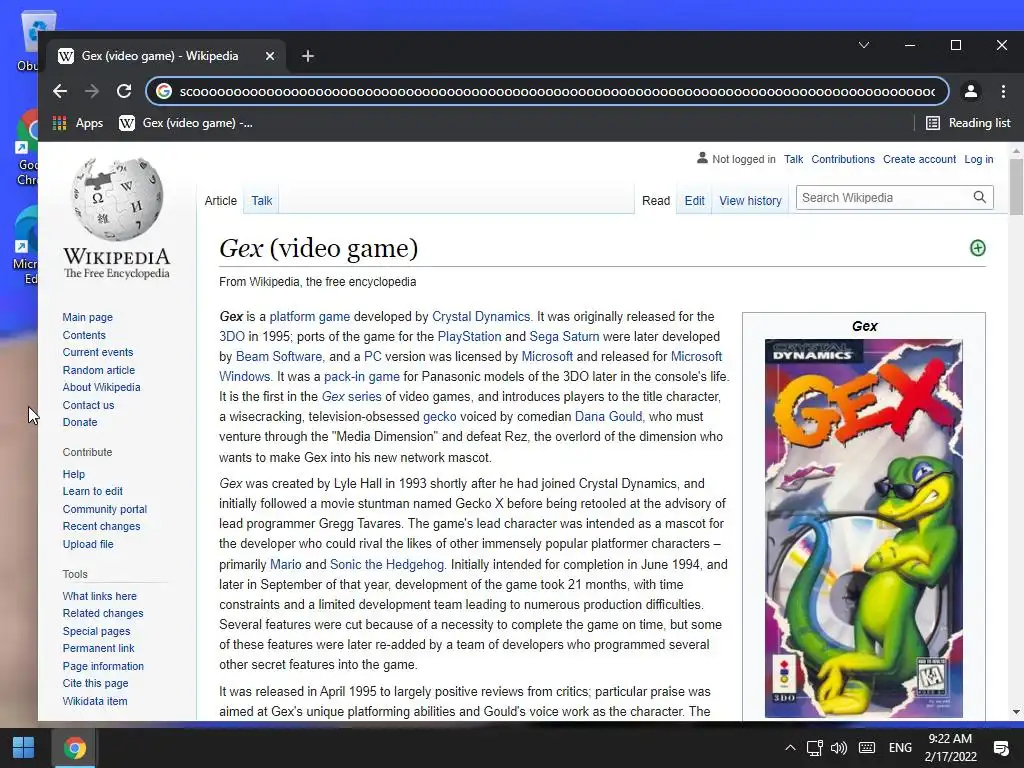
Task: Follow the pack-in game link
Action: tap(362, 376)
